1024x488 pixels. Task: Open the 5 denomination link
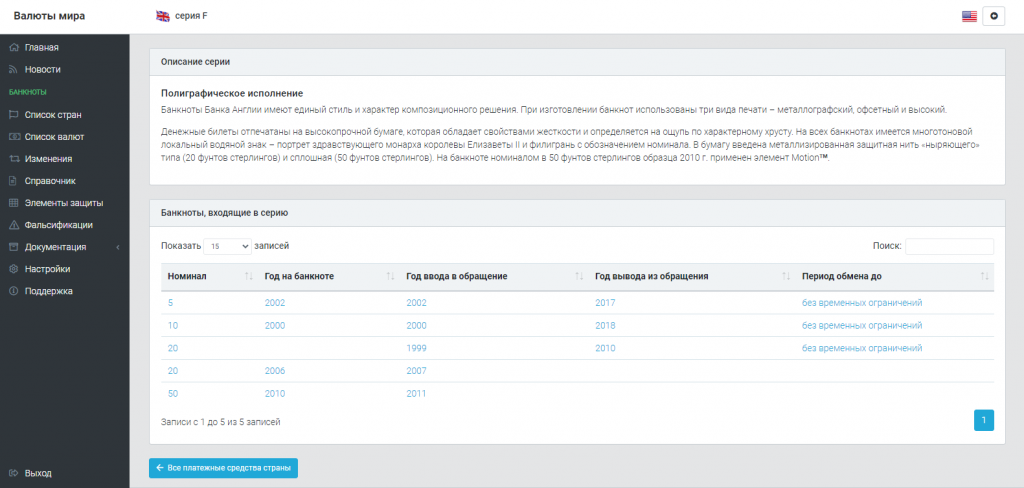170,302
